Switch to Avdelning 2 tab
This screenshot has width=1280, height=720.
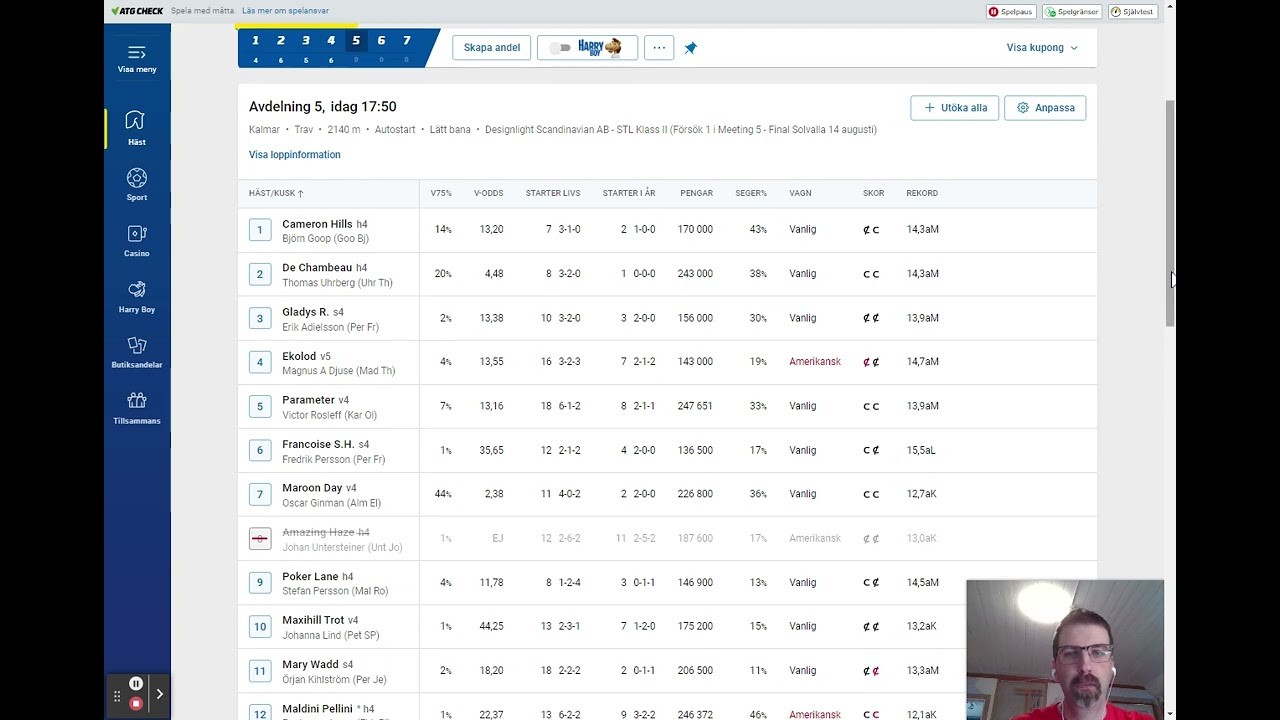point(281,47)
